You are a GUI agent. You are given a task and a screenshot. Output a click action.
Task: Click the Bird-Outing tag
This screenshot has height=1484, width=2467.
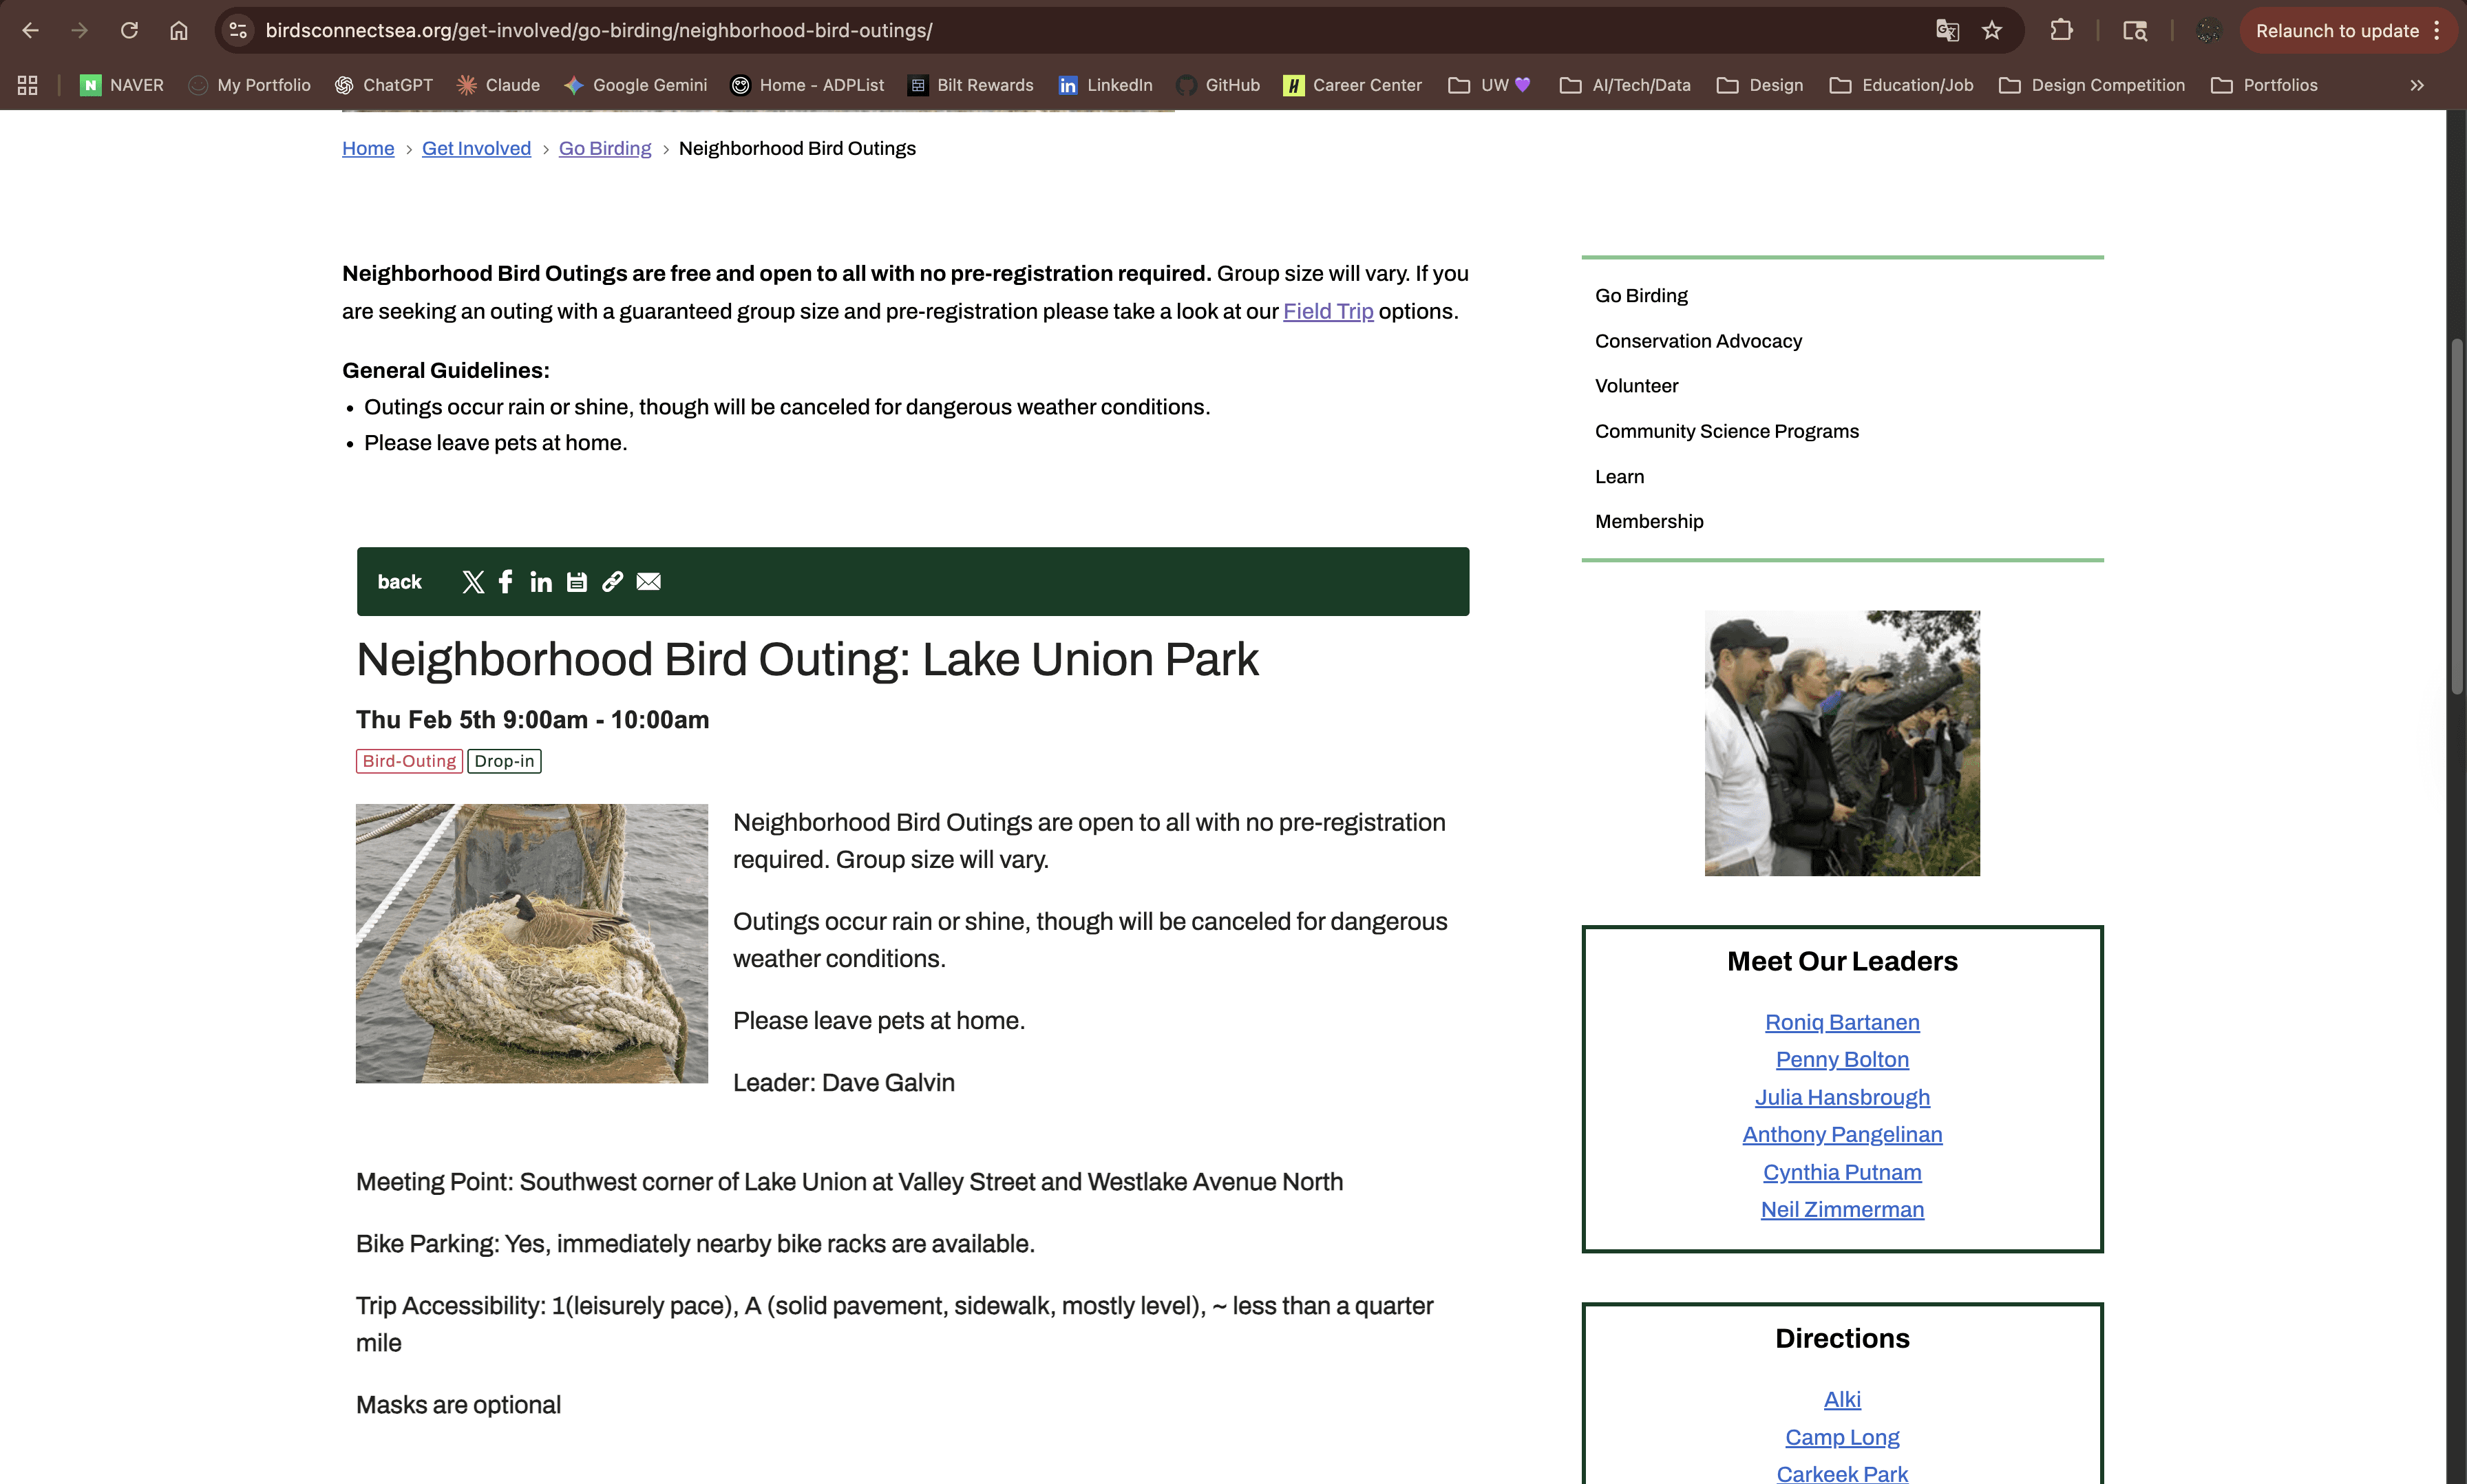[409, 761]
